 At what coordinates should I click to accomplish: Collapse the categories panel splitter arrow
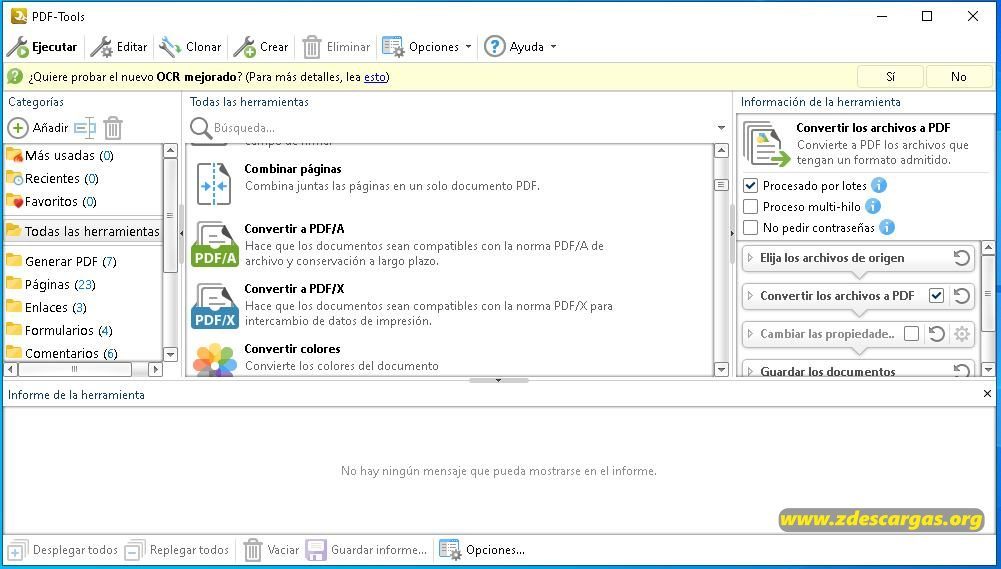pyautogui.click(x=182, y=234)
